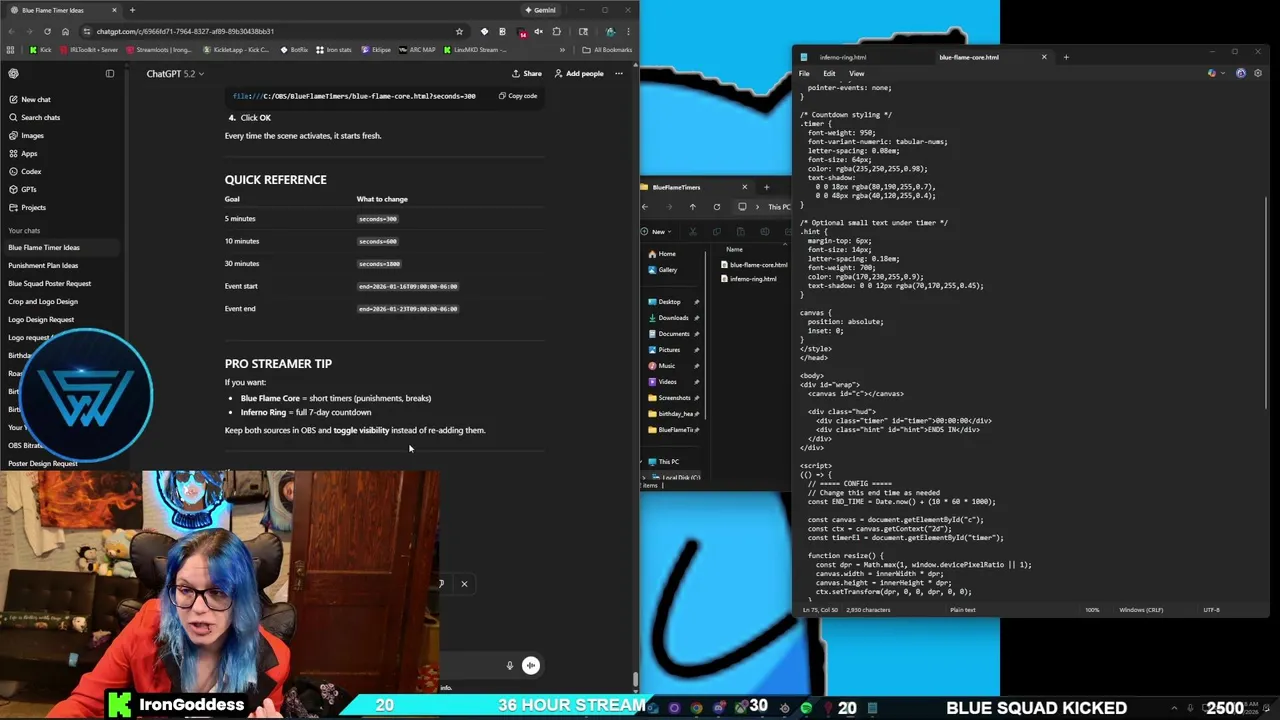Open ChatGPT conversation options ellipsis
This screenshot has width=1280, height=720.
point(618,73)
